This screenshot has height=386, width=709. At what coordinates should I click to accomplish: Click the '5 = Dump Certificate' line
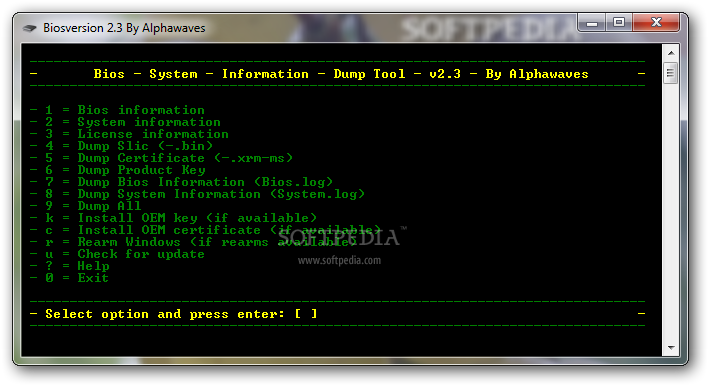161,158
